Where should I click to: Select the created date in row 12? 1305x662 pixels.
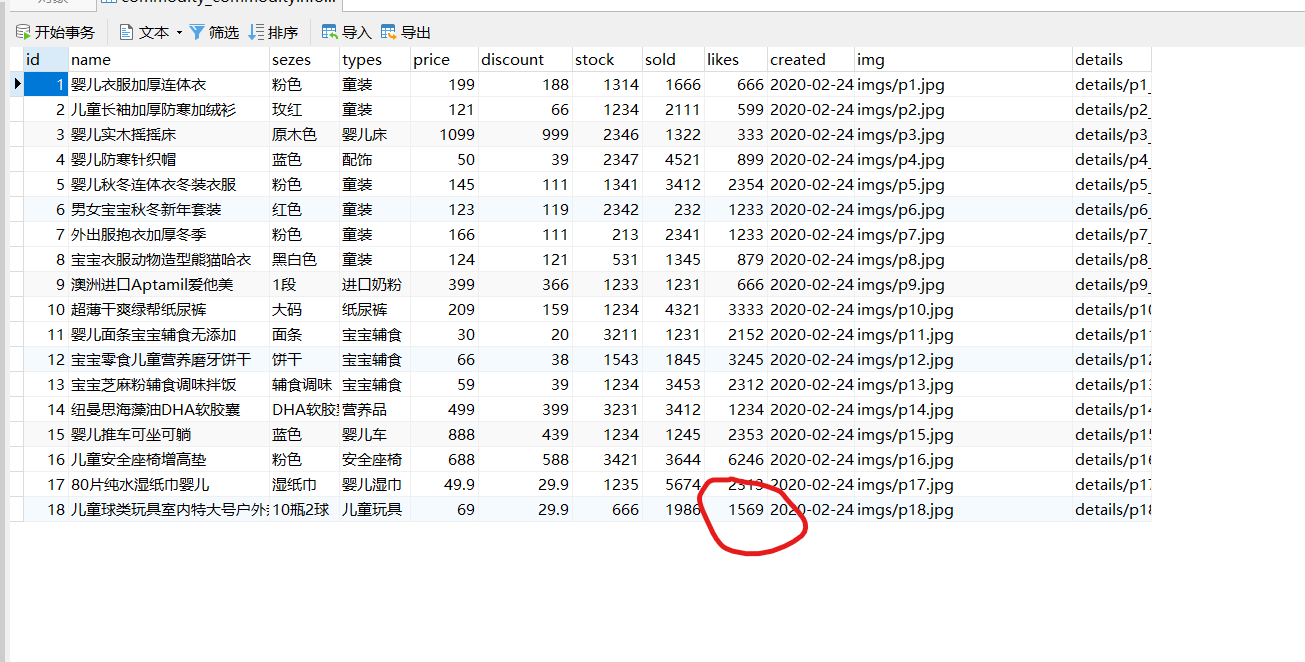811,360
